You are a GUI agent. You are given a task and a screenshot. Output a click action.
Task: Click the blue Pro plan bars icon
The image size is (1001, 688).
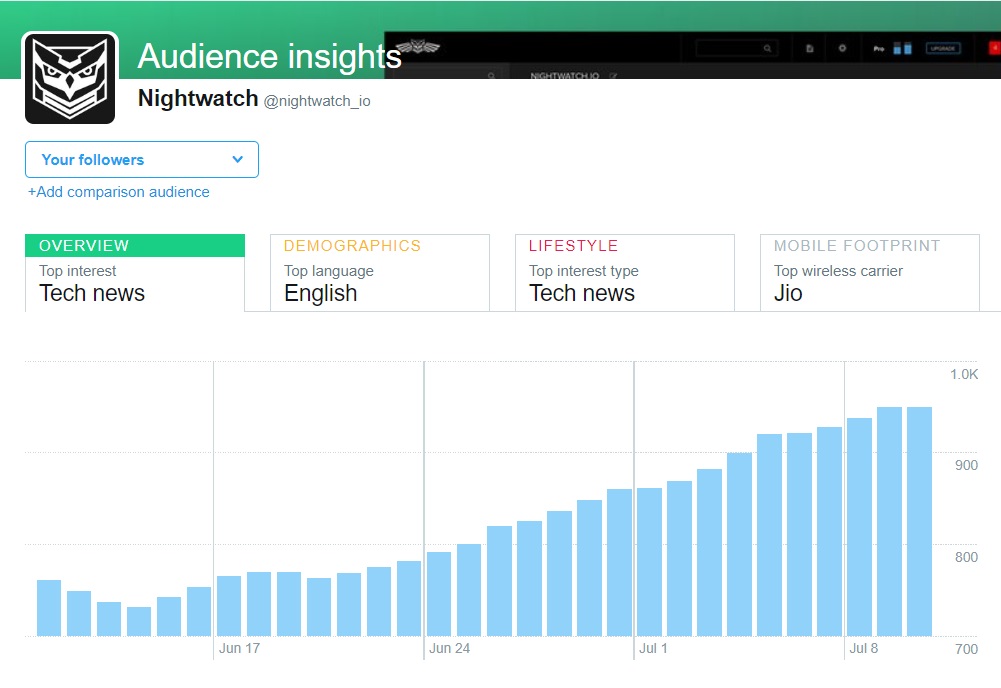click(x=902, y=48)
